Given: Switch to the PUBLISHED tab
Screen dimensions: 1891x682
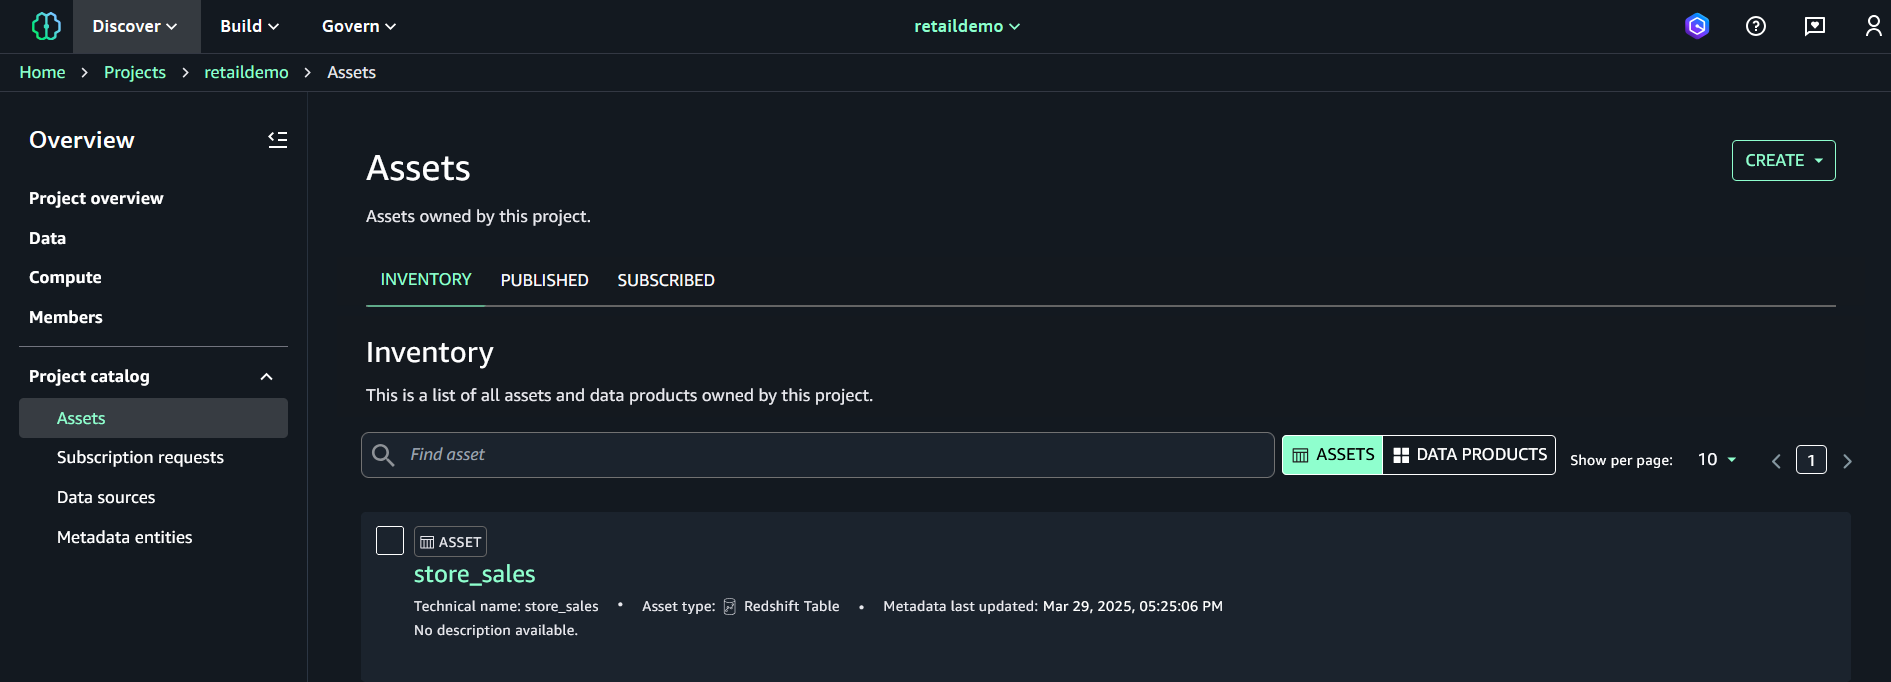Looking at the screenshot, I should [545, 280].
